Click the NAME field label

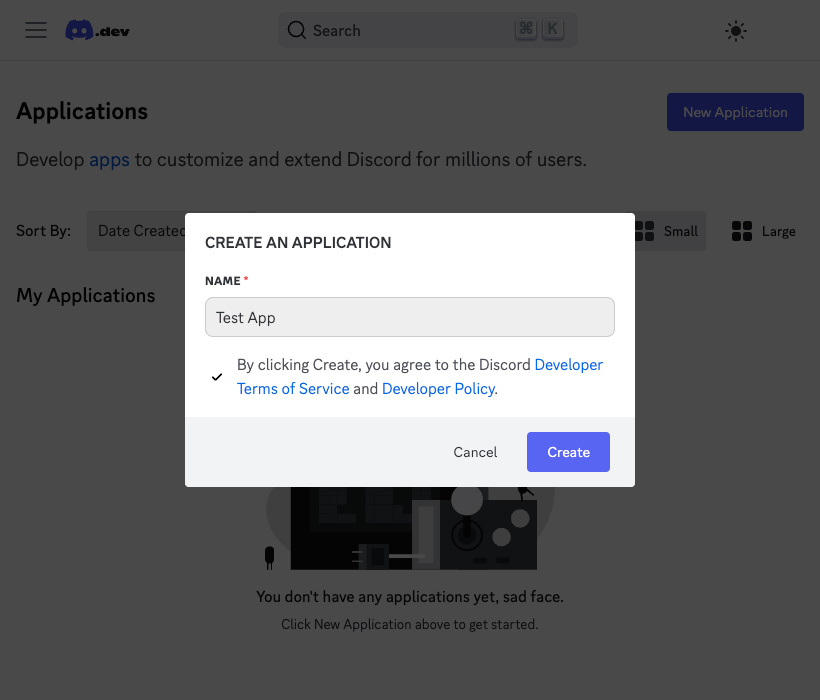(x=223, y=281)
